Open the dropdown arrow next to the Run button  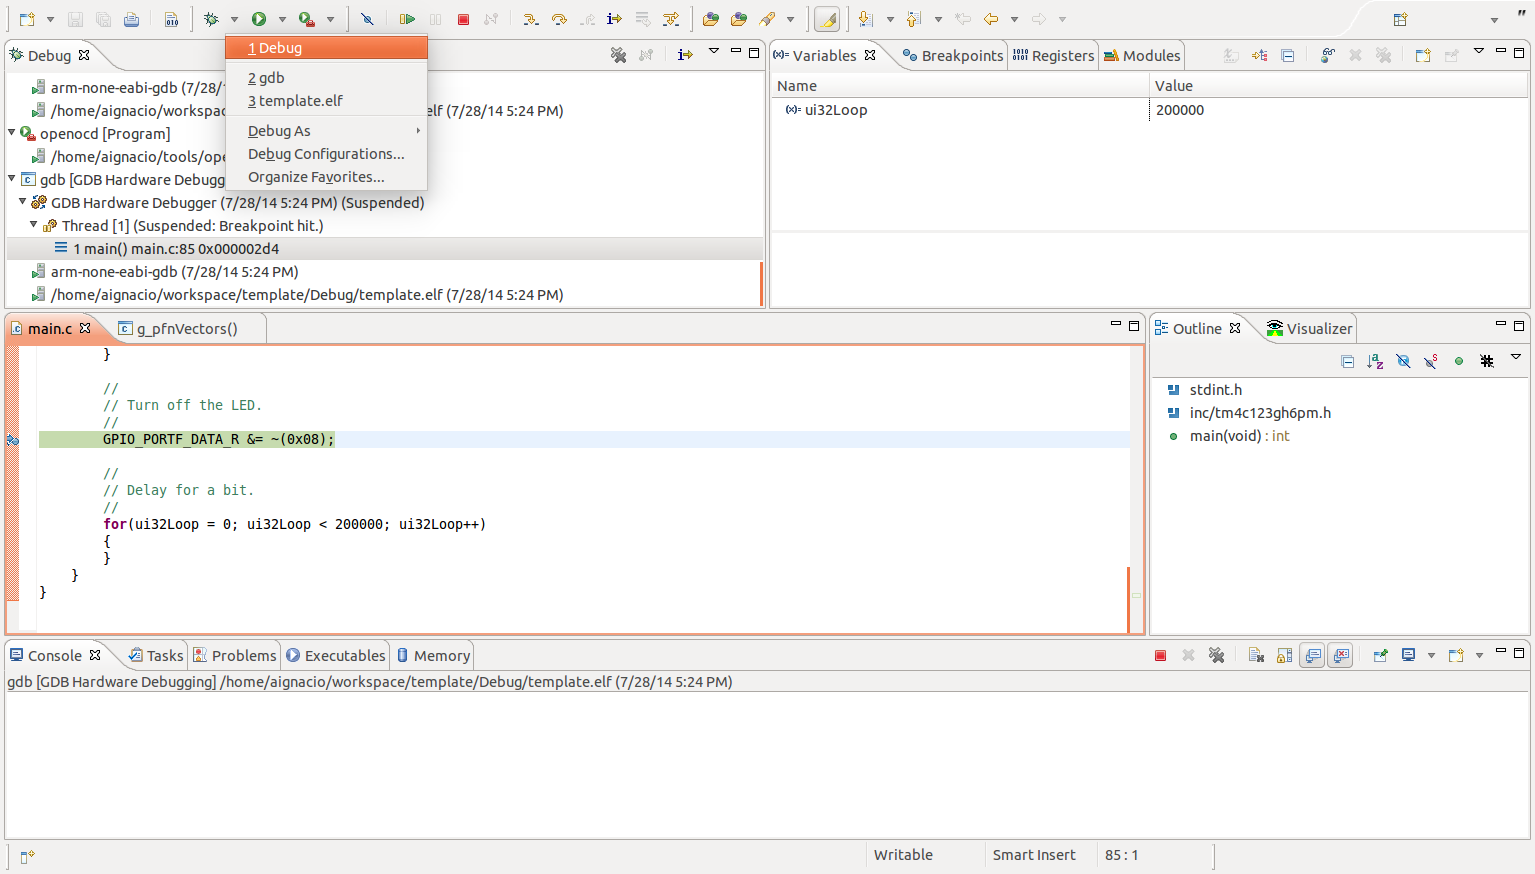[283, 18]
